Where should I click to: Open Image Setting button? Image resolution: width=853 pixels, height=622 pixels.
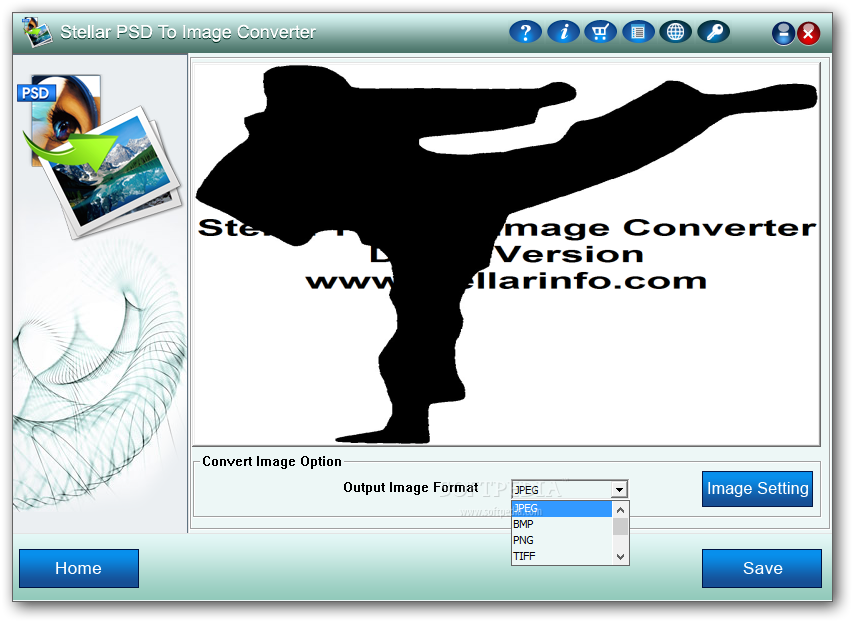coord(757,489)
